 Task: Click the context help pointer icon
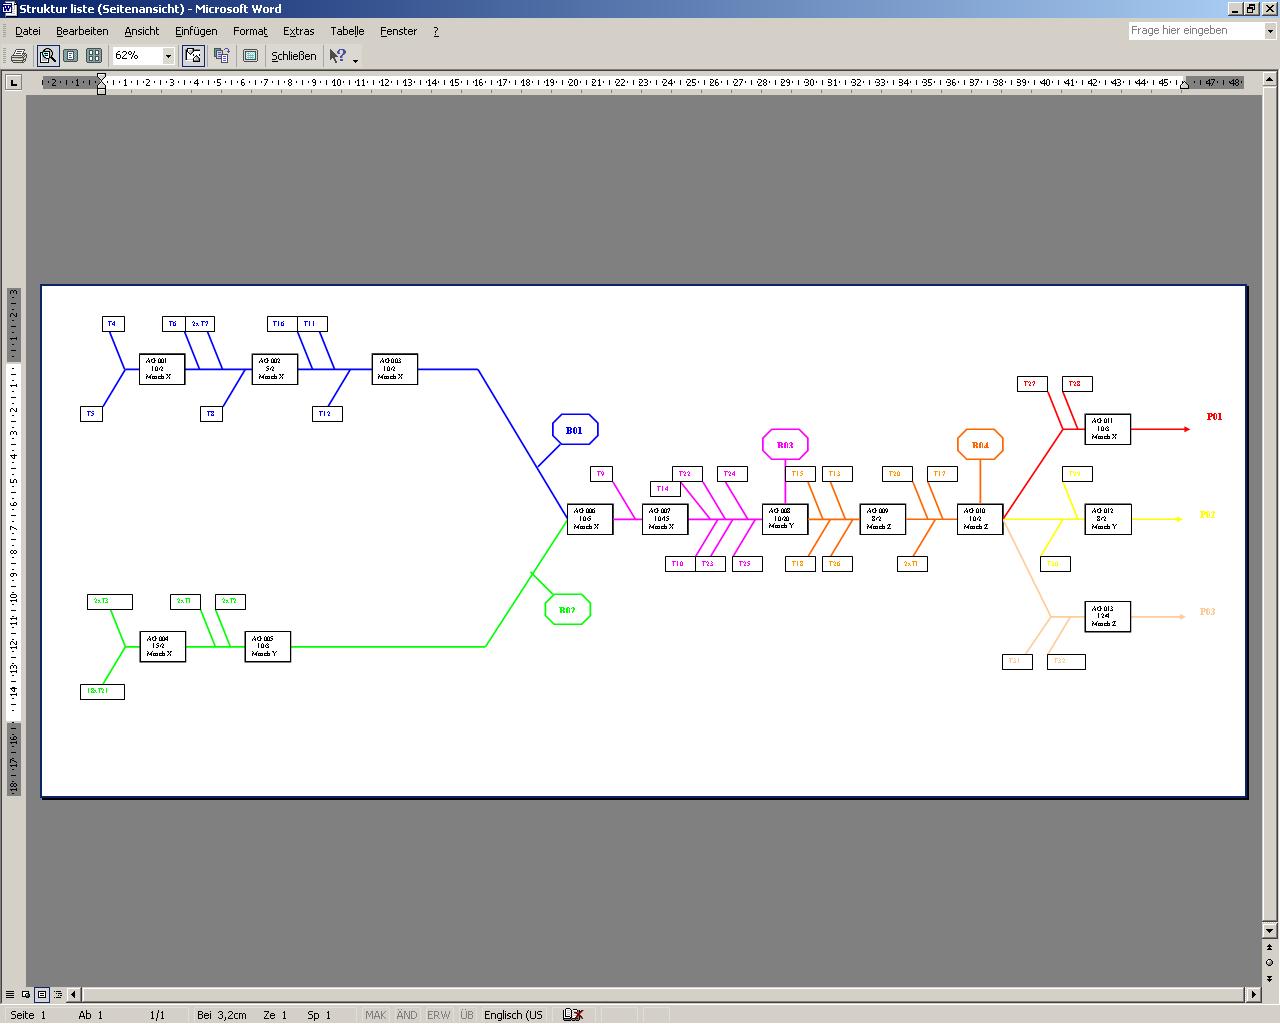[x=338, y=56]
